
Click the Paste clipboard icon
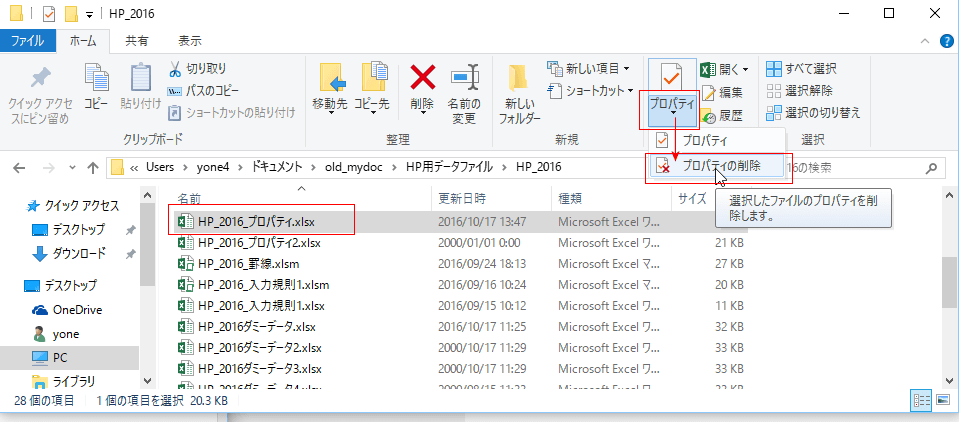pos(141,78)
